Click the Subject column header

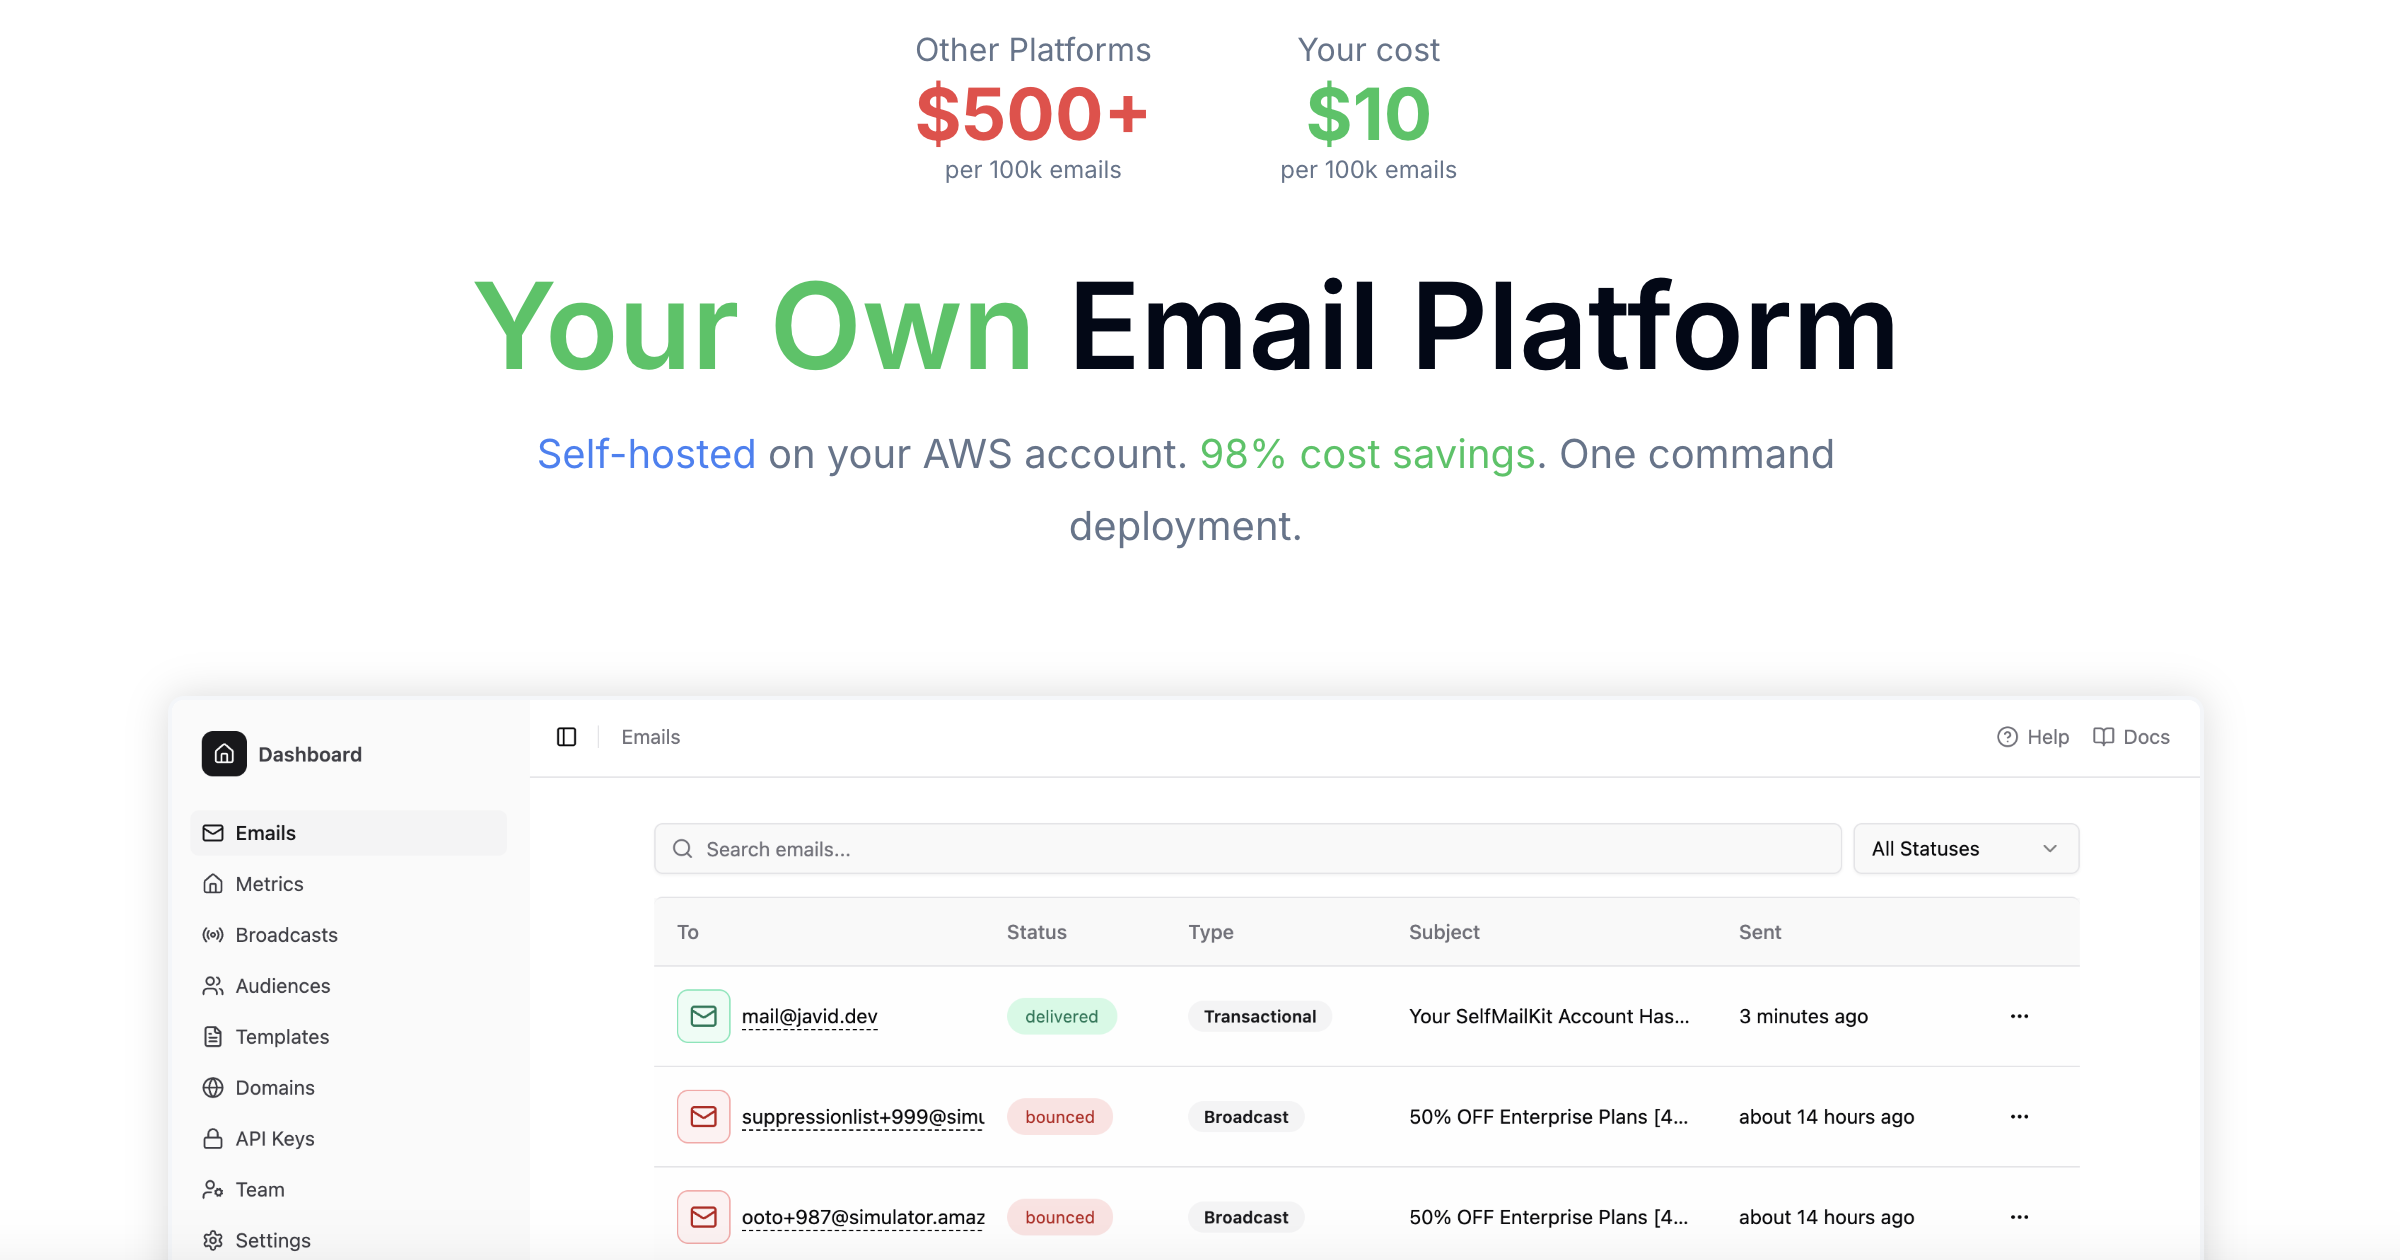pos(1444,932)
